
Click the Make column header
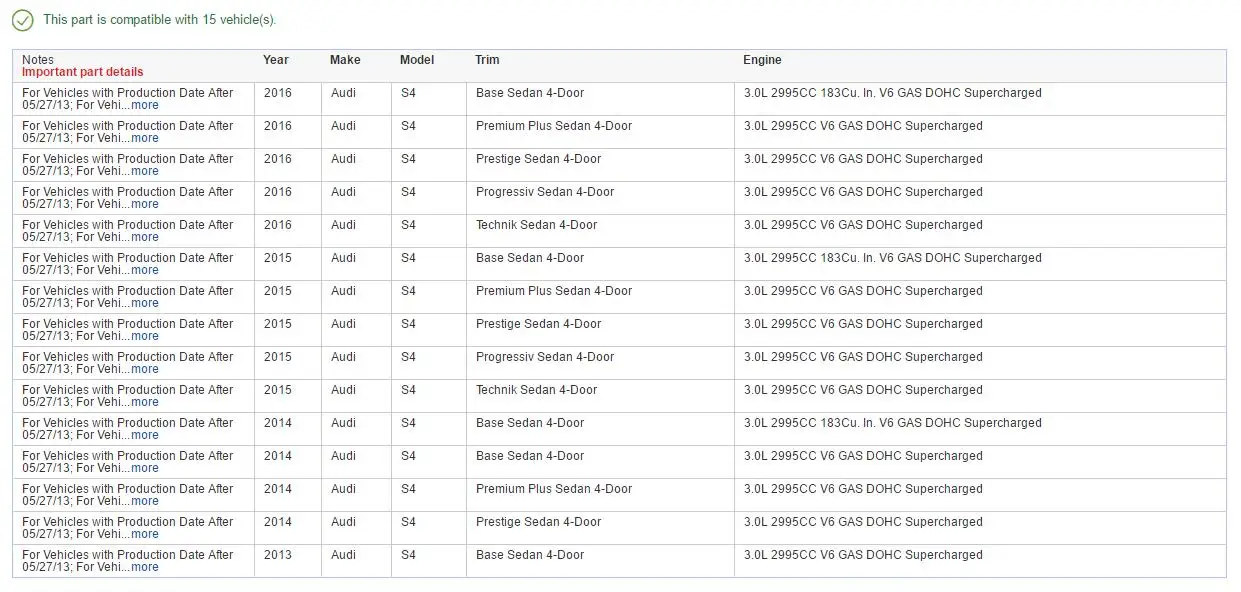(345, 60)
